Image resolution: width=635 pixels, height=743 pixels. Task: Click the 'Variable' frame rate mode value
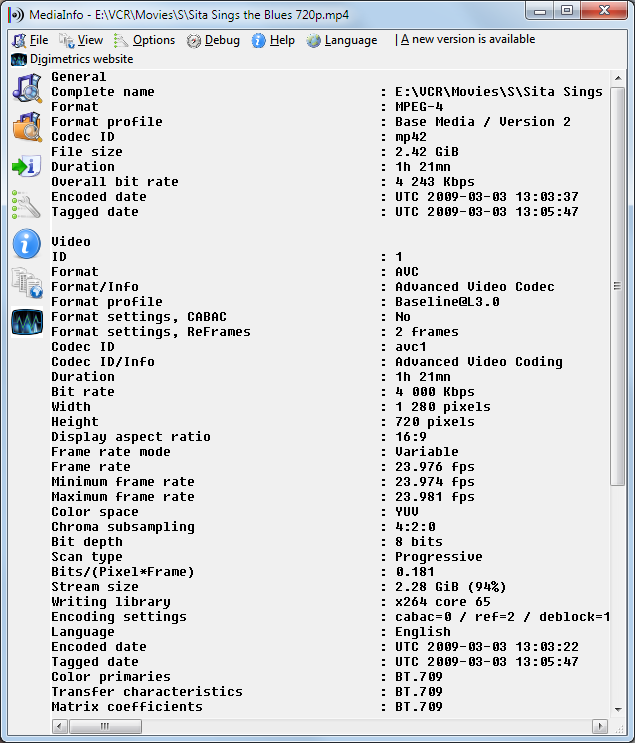pyautogui.click(x=427, y=452)
